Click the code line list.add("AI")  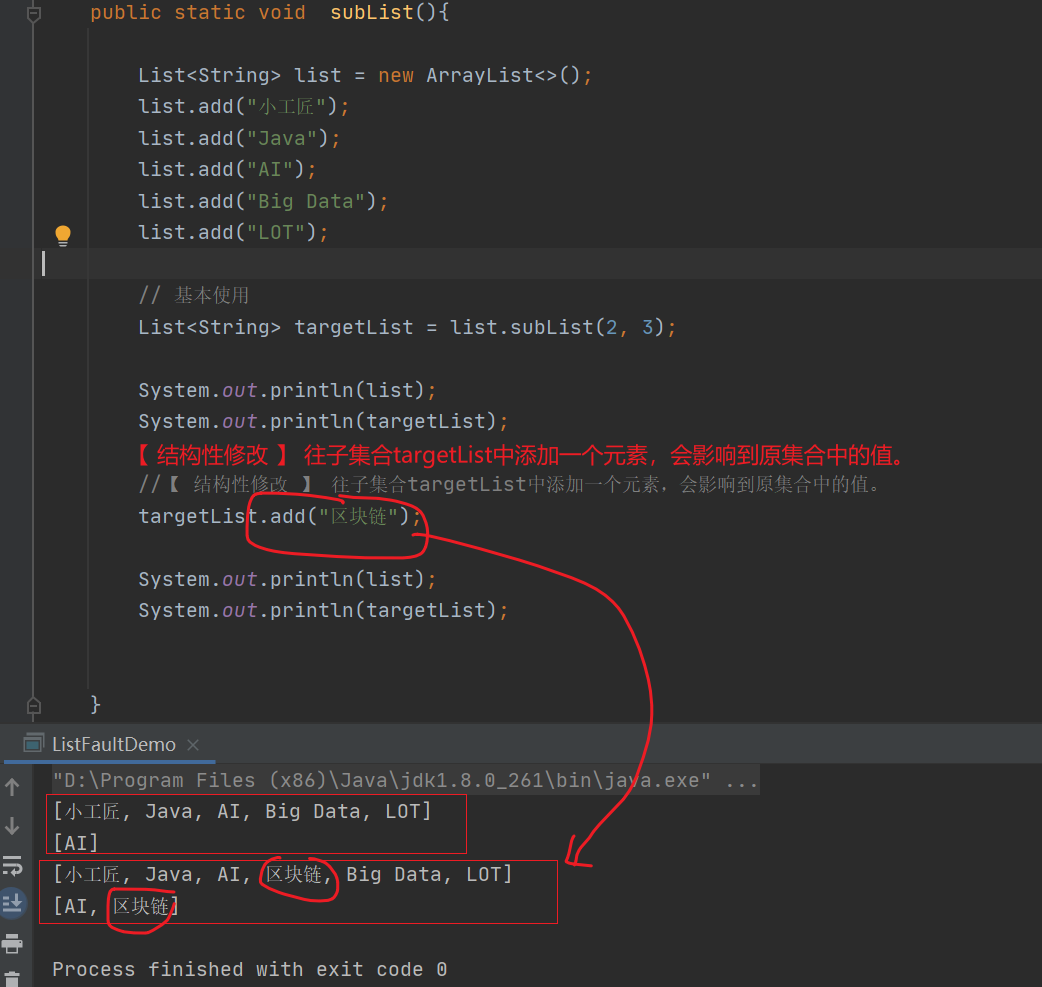tap(227, 169)
